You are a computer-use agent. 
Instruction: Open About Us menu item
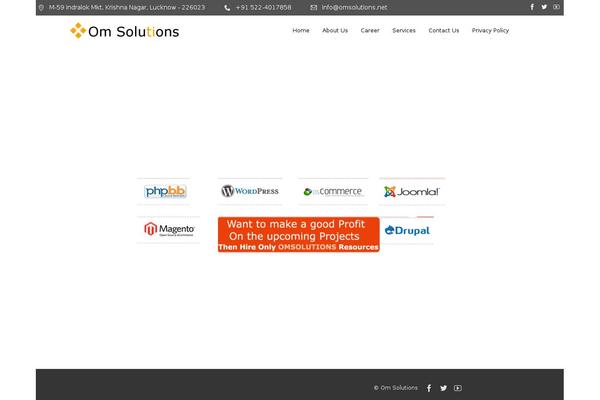[335, 31]
